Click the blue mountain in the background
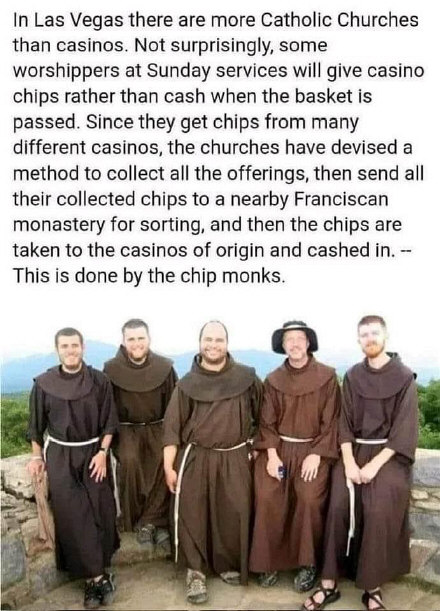 click(47, 366)
